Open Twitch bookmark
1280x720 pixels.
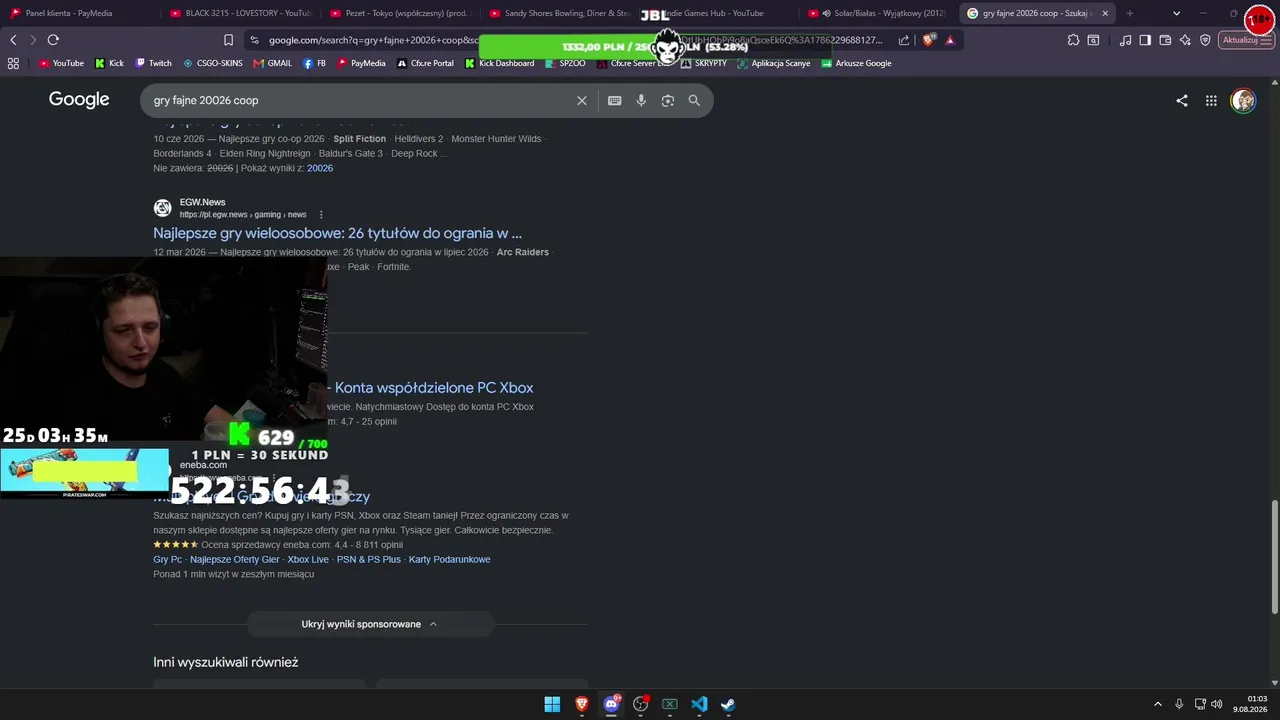[x=153, y=63]
